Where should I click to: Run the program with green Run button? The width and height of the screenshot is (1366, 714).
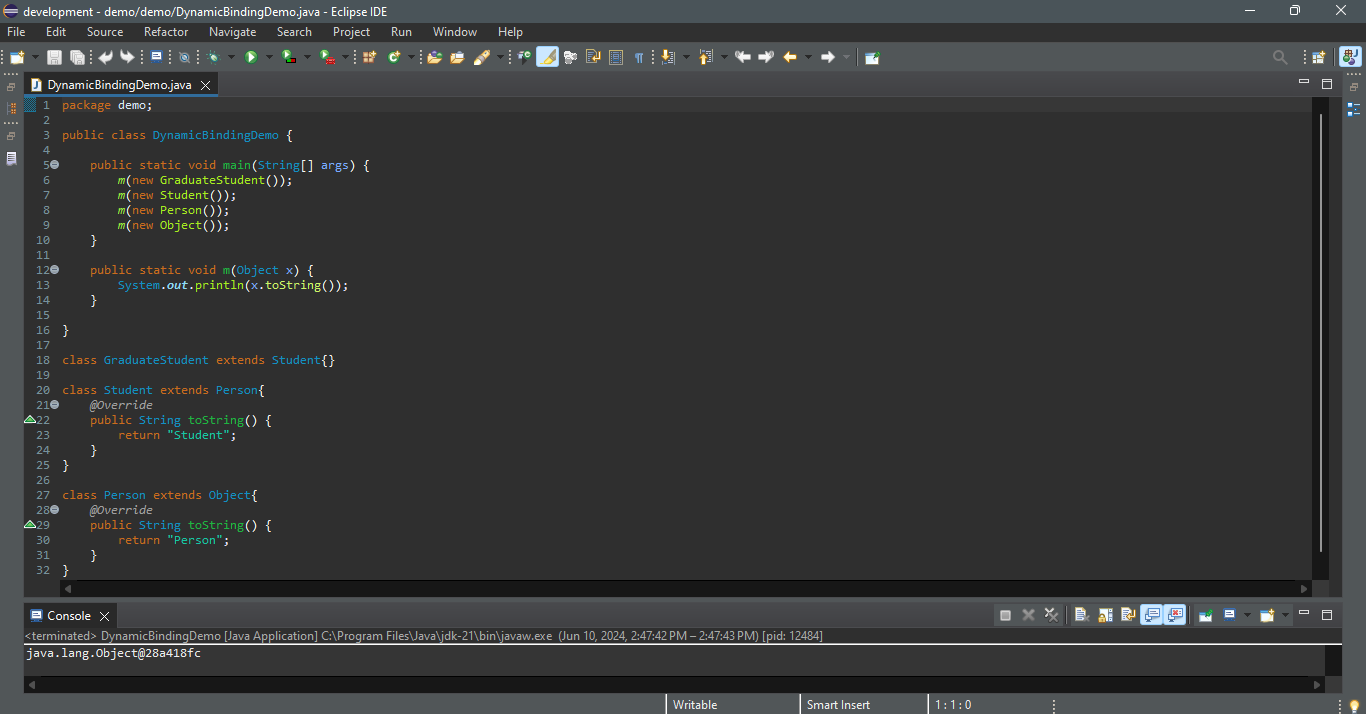pos(251,58)
